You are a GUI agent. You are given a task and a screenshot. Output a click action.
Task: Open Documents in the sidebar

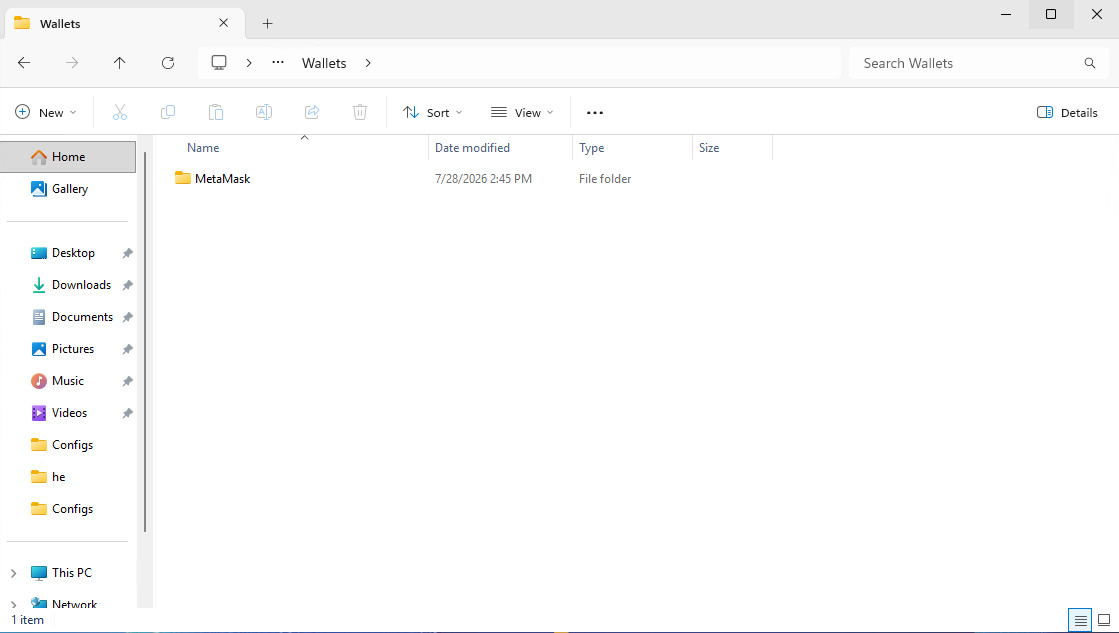click(82, 317)
